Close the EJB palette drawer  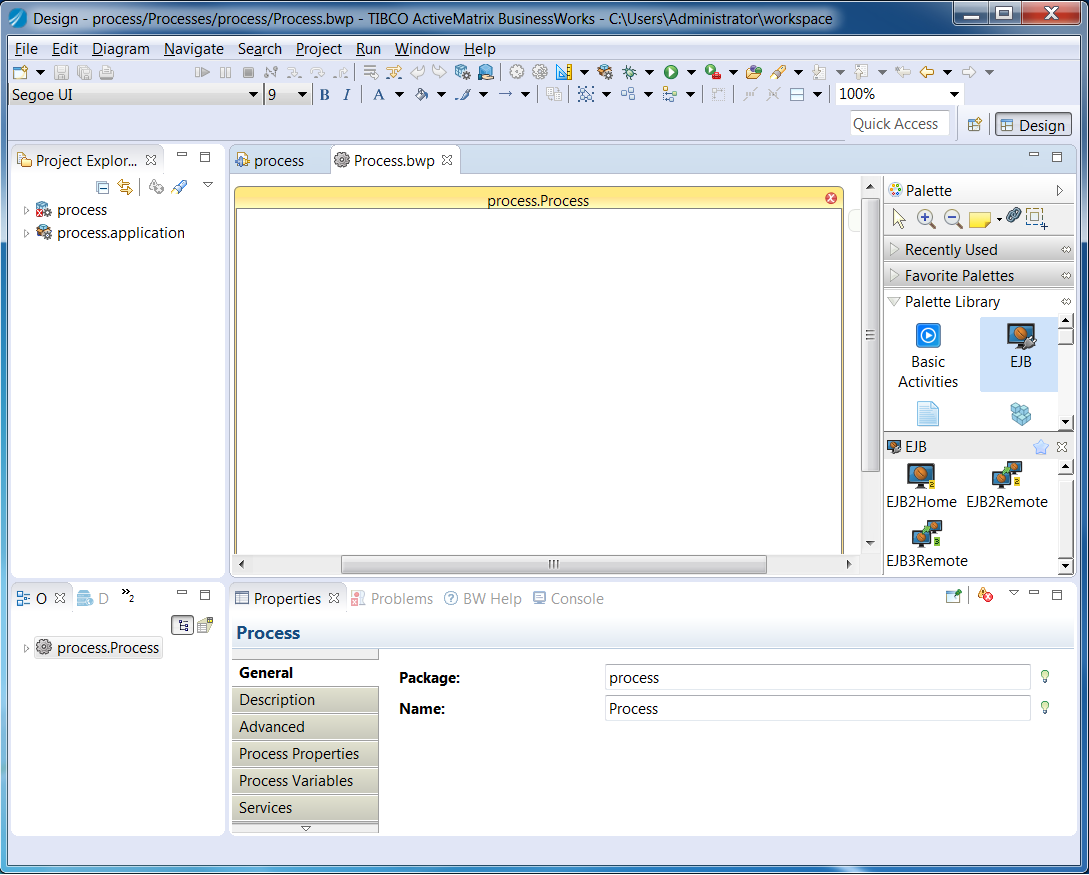1062,447
